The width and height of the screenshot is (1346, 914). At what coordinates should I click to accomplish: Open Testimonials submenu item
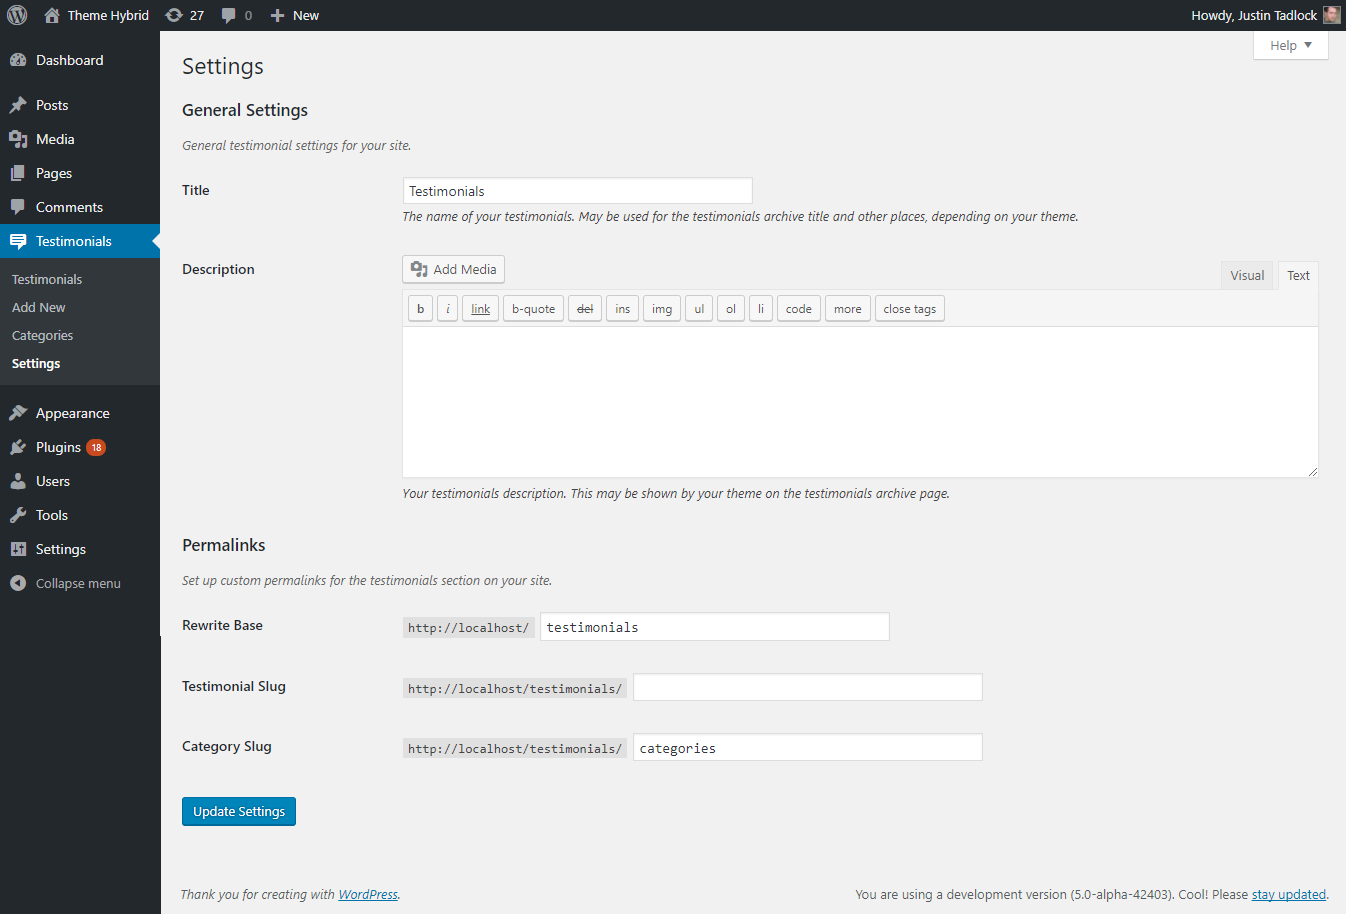tap(47, 279)
